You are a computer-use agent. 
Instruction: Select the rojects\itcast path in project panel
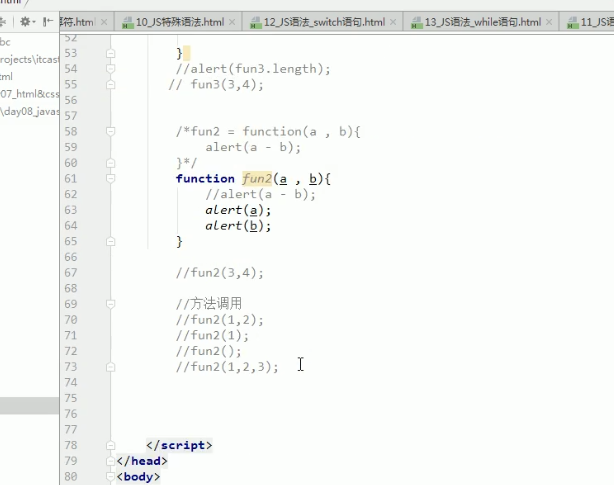point(29,59)
